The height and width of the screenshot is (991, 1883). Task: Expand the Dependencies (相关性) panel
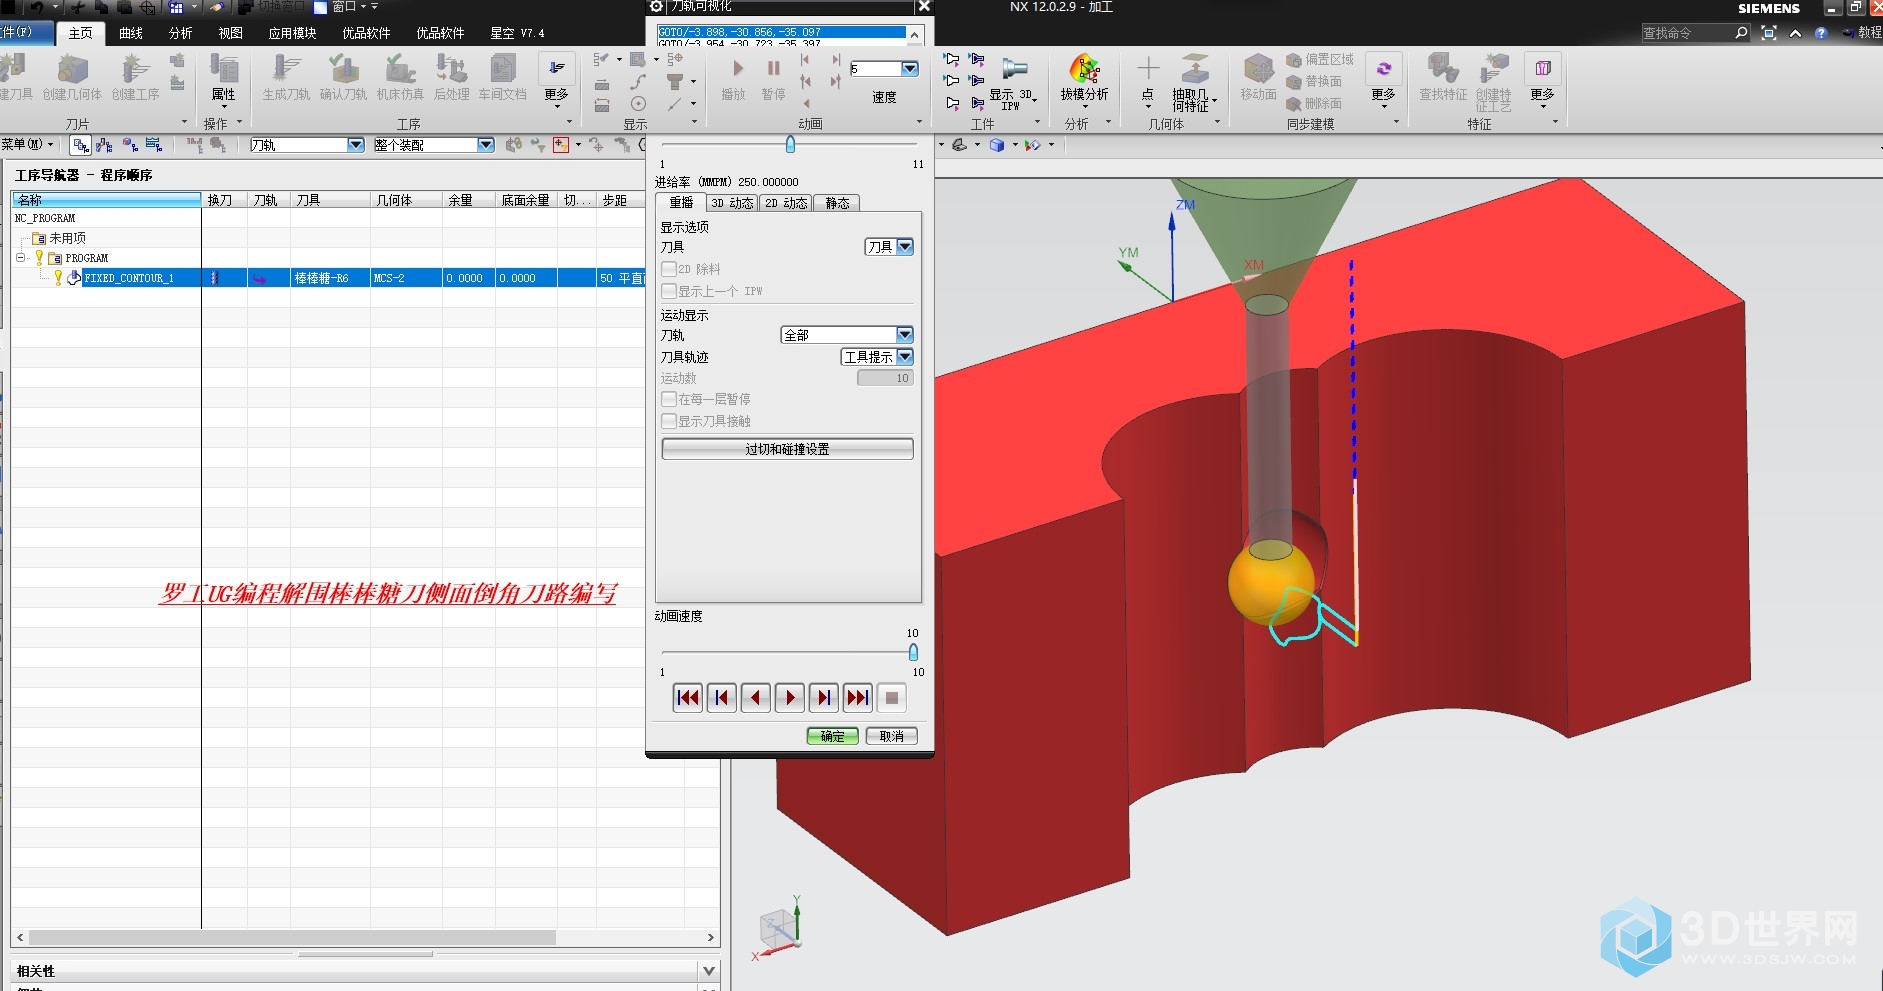pyautogui.click(x=709, y=971)
